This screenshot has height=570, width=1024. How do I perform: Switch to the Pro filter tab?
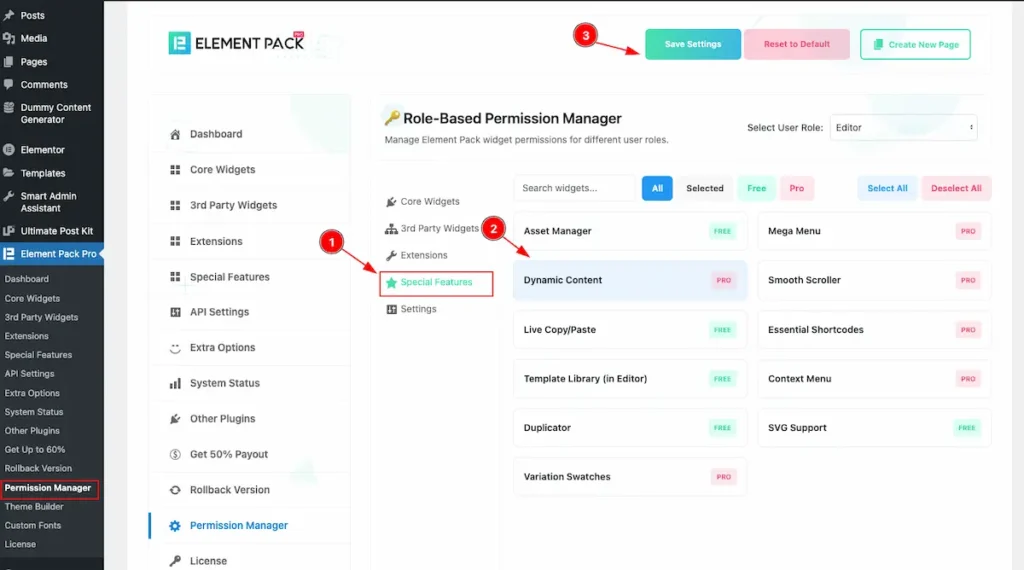[796, 188]
